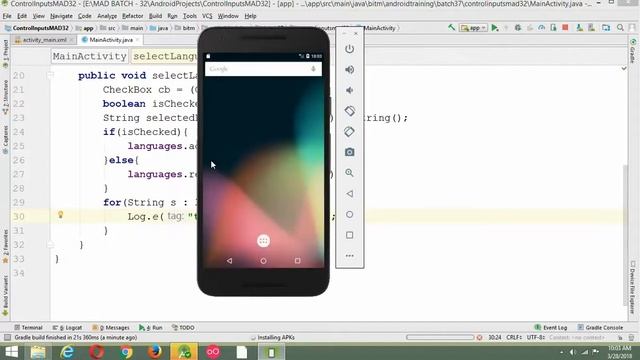Run app with green play icon
The width and height of the screenshot is (640, 360).
[x=495, y=28]
